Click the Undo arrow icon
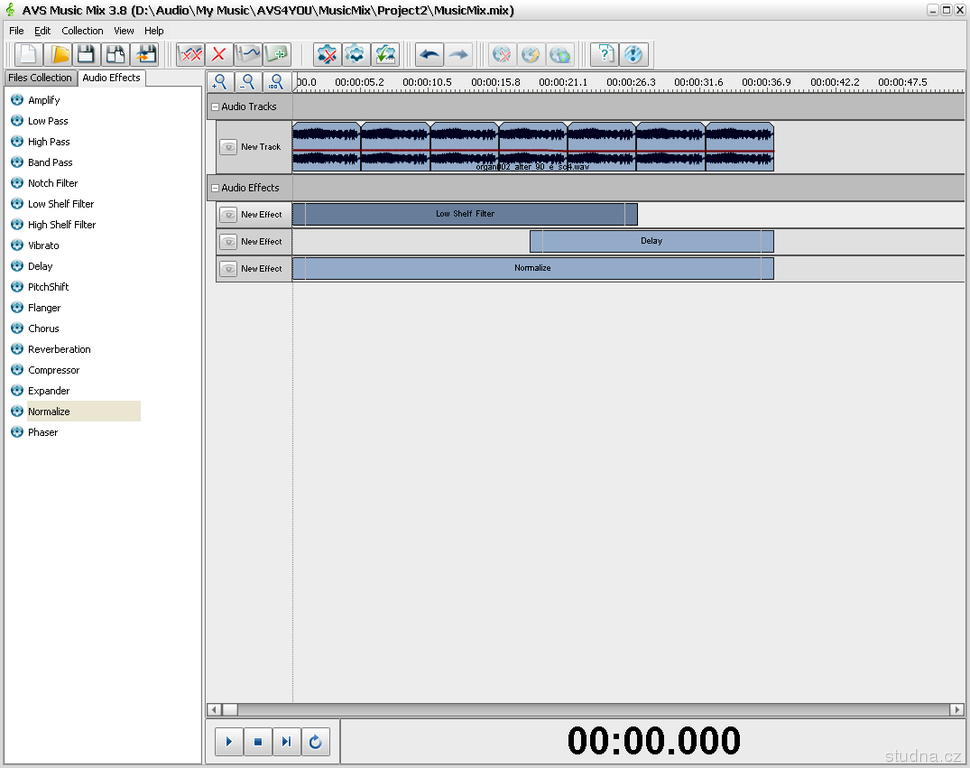The height and width of the screenshot is (768, 970). click(429, 54)
